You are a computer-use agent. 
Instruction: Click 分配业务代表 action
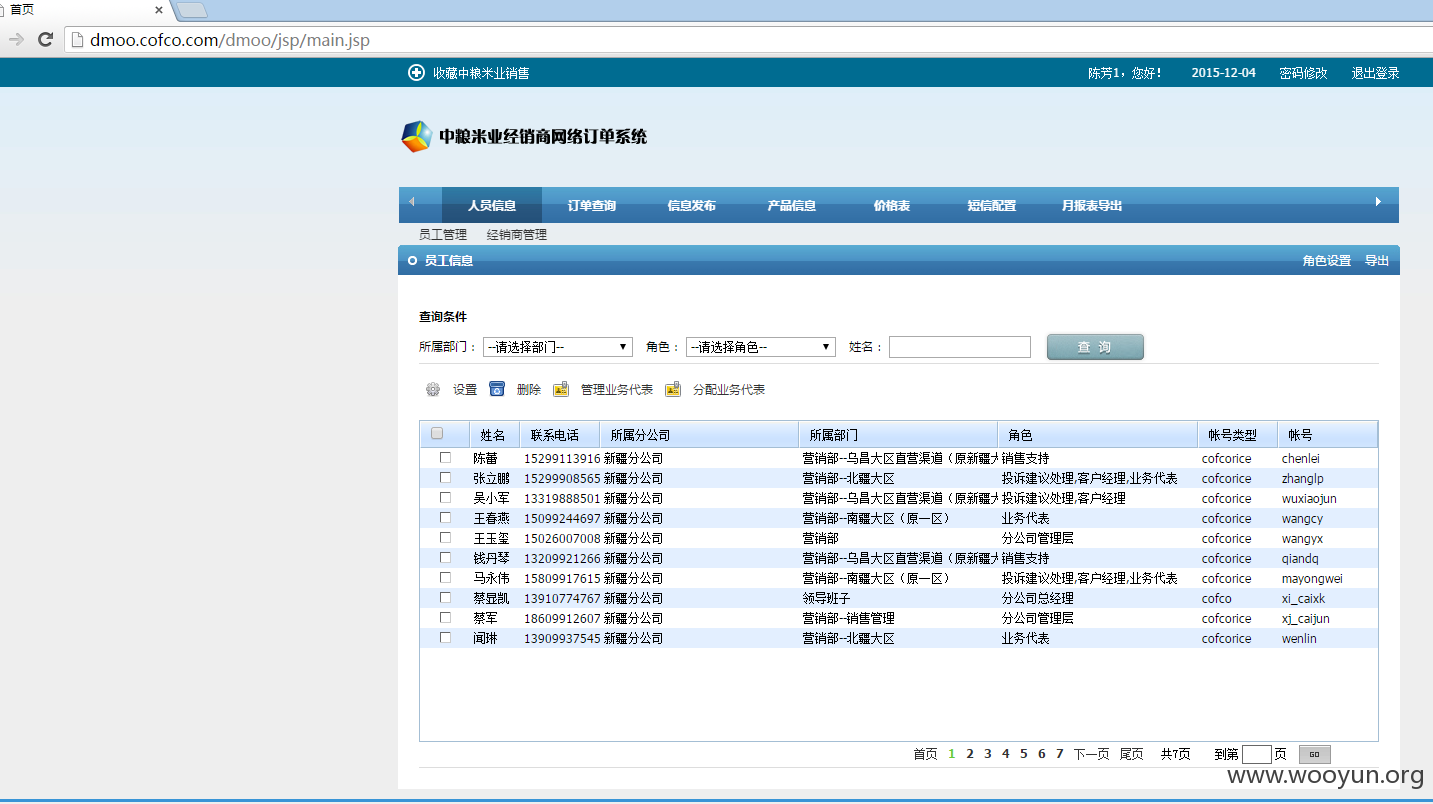click(729, 390)
